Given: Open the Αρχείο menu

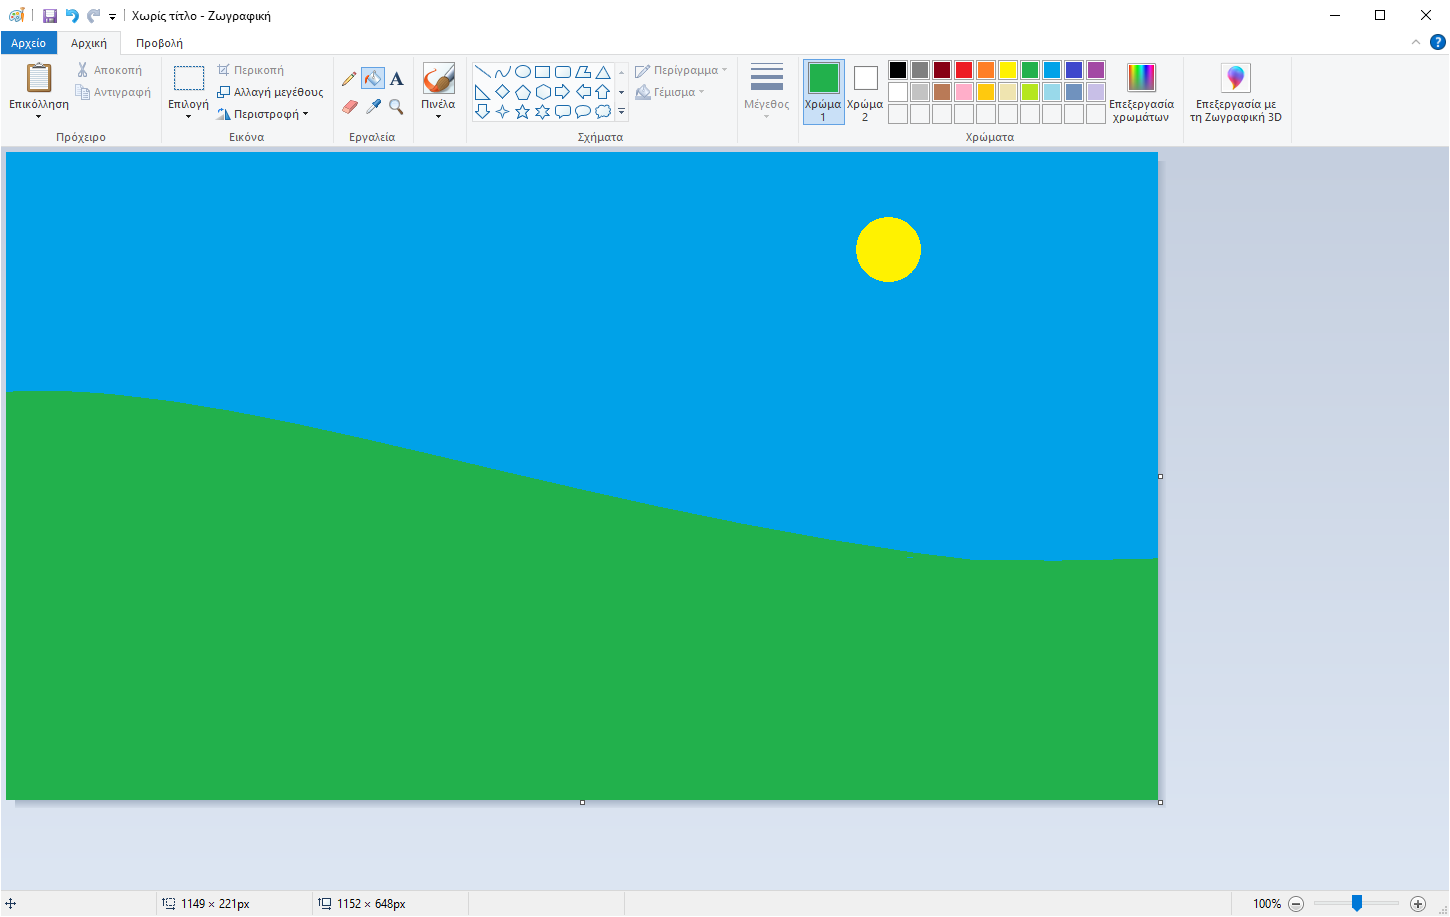Looking at the screenshot, I should pos(29,43).
